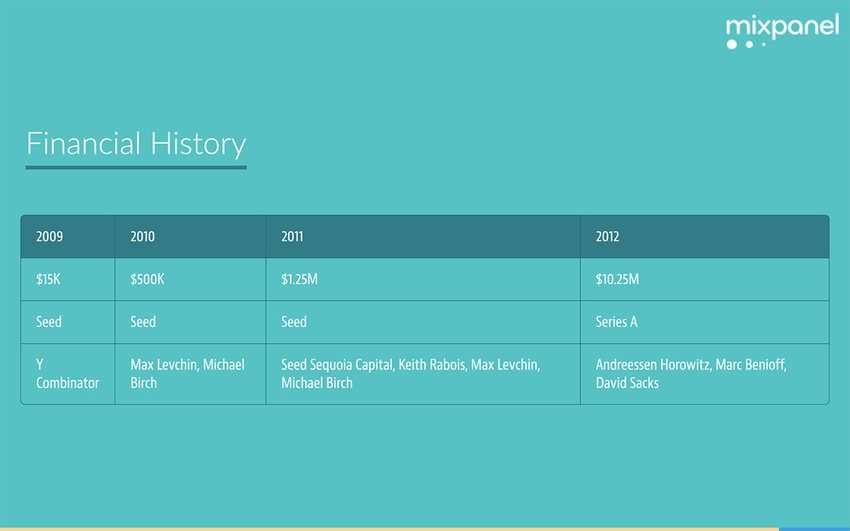Screen dimensions: 850x531
Task: Click Seed in the 2011 column
Action: [423, 322]
